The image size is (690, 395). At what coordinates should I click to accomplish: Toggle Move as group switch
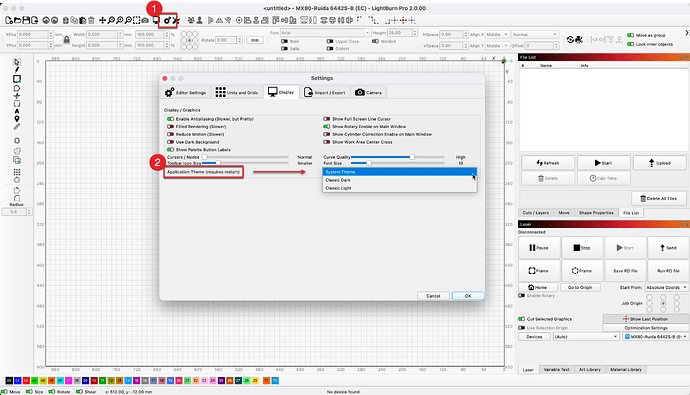[x=631, y=35]
